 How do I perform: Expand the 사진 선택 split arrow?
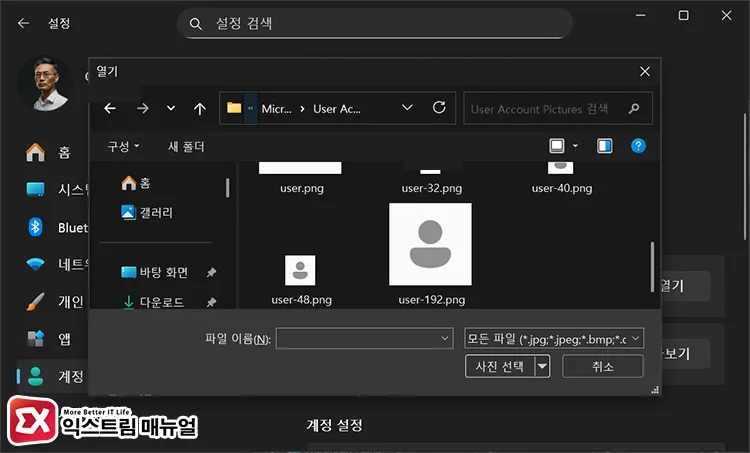pyautogui.click(x=542, y=366)
